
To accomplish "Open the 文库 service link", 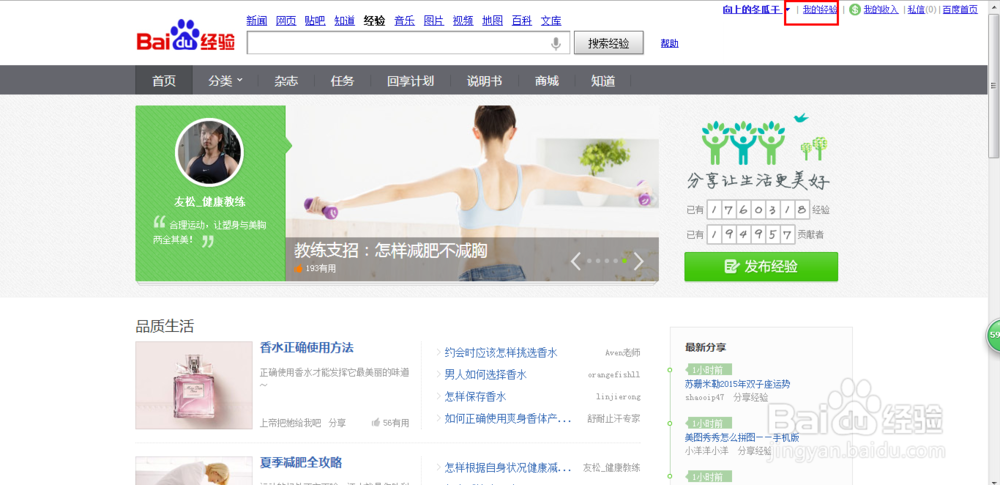I will coord(551,20).
